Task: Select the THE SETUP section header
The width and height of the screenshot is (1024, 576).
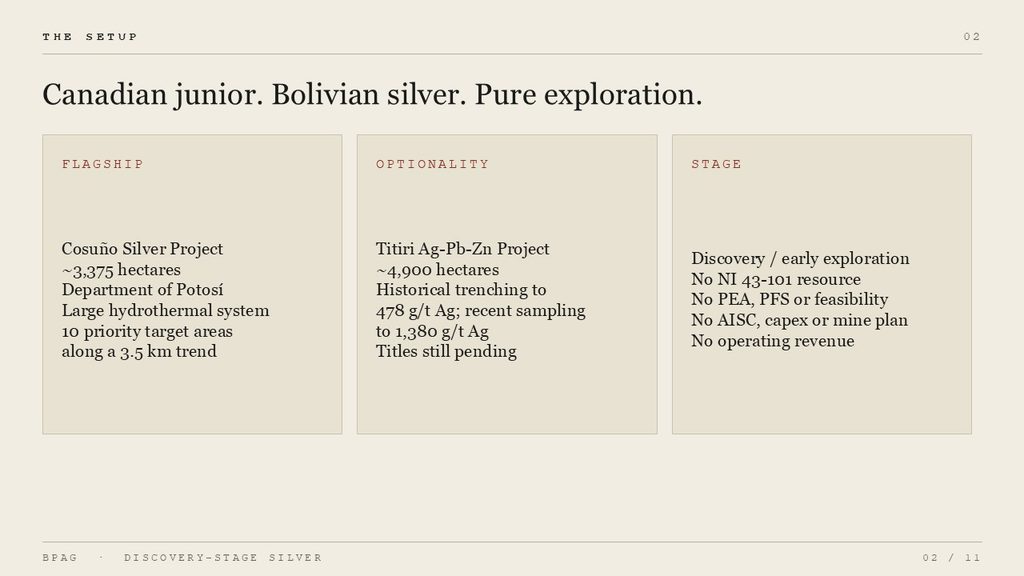Action: 90,37
